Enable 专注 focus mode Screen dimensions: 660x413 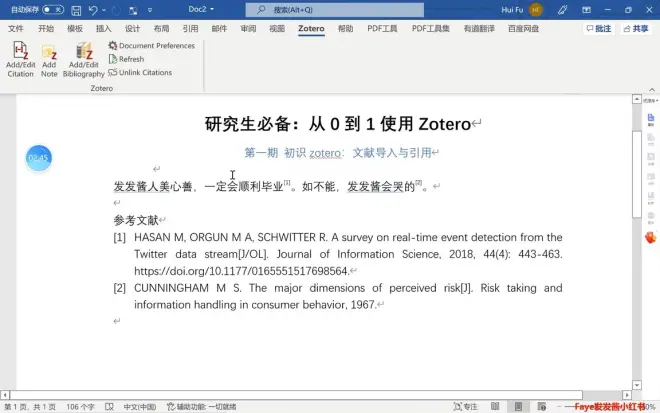(x=465, y=407)
